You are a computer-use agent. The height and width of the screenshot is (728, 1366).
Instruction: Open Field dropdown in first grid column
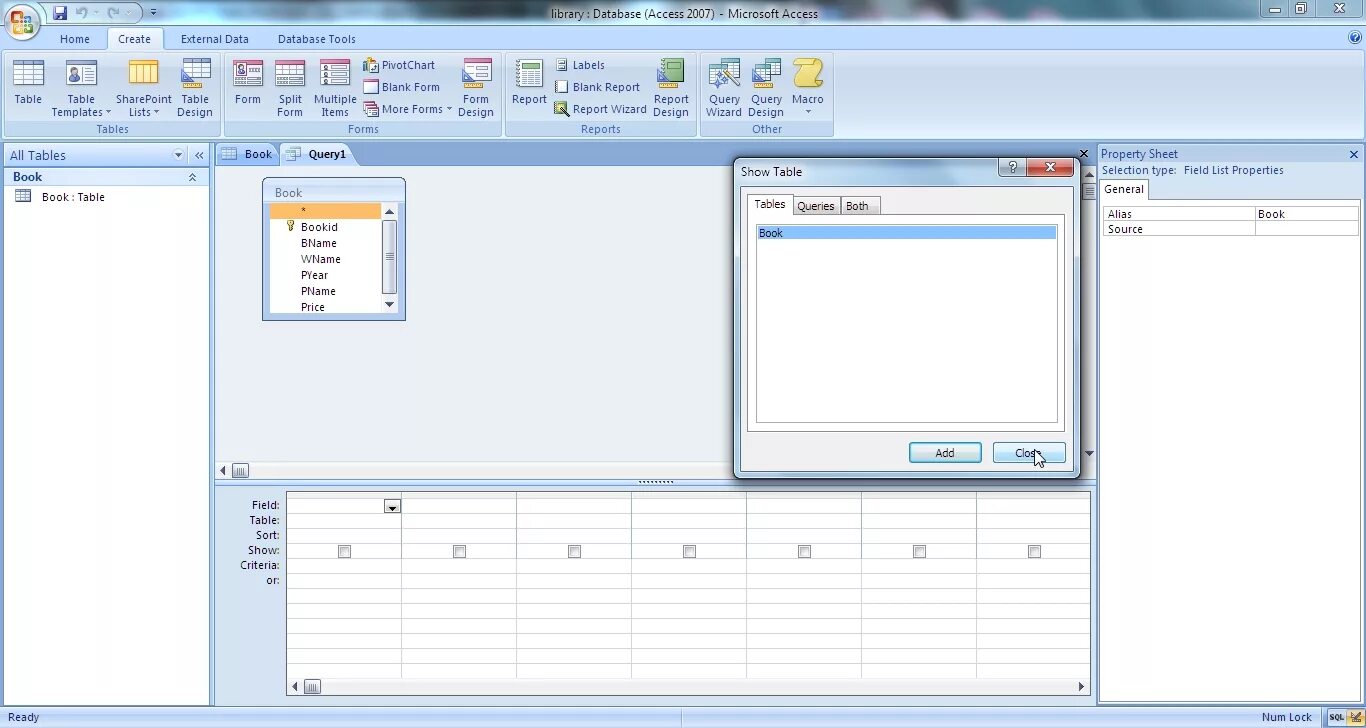click(392, 506)
